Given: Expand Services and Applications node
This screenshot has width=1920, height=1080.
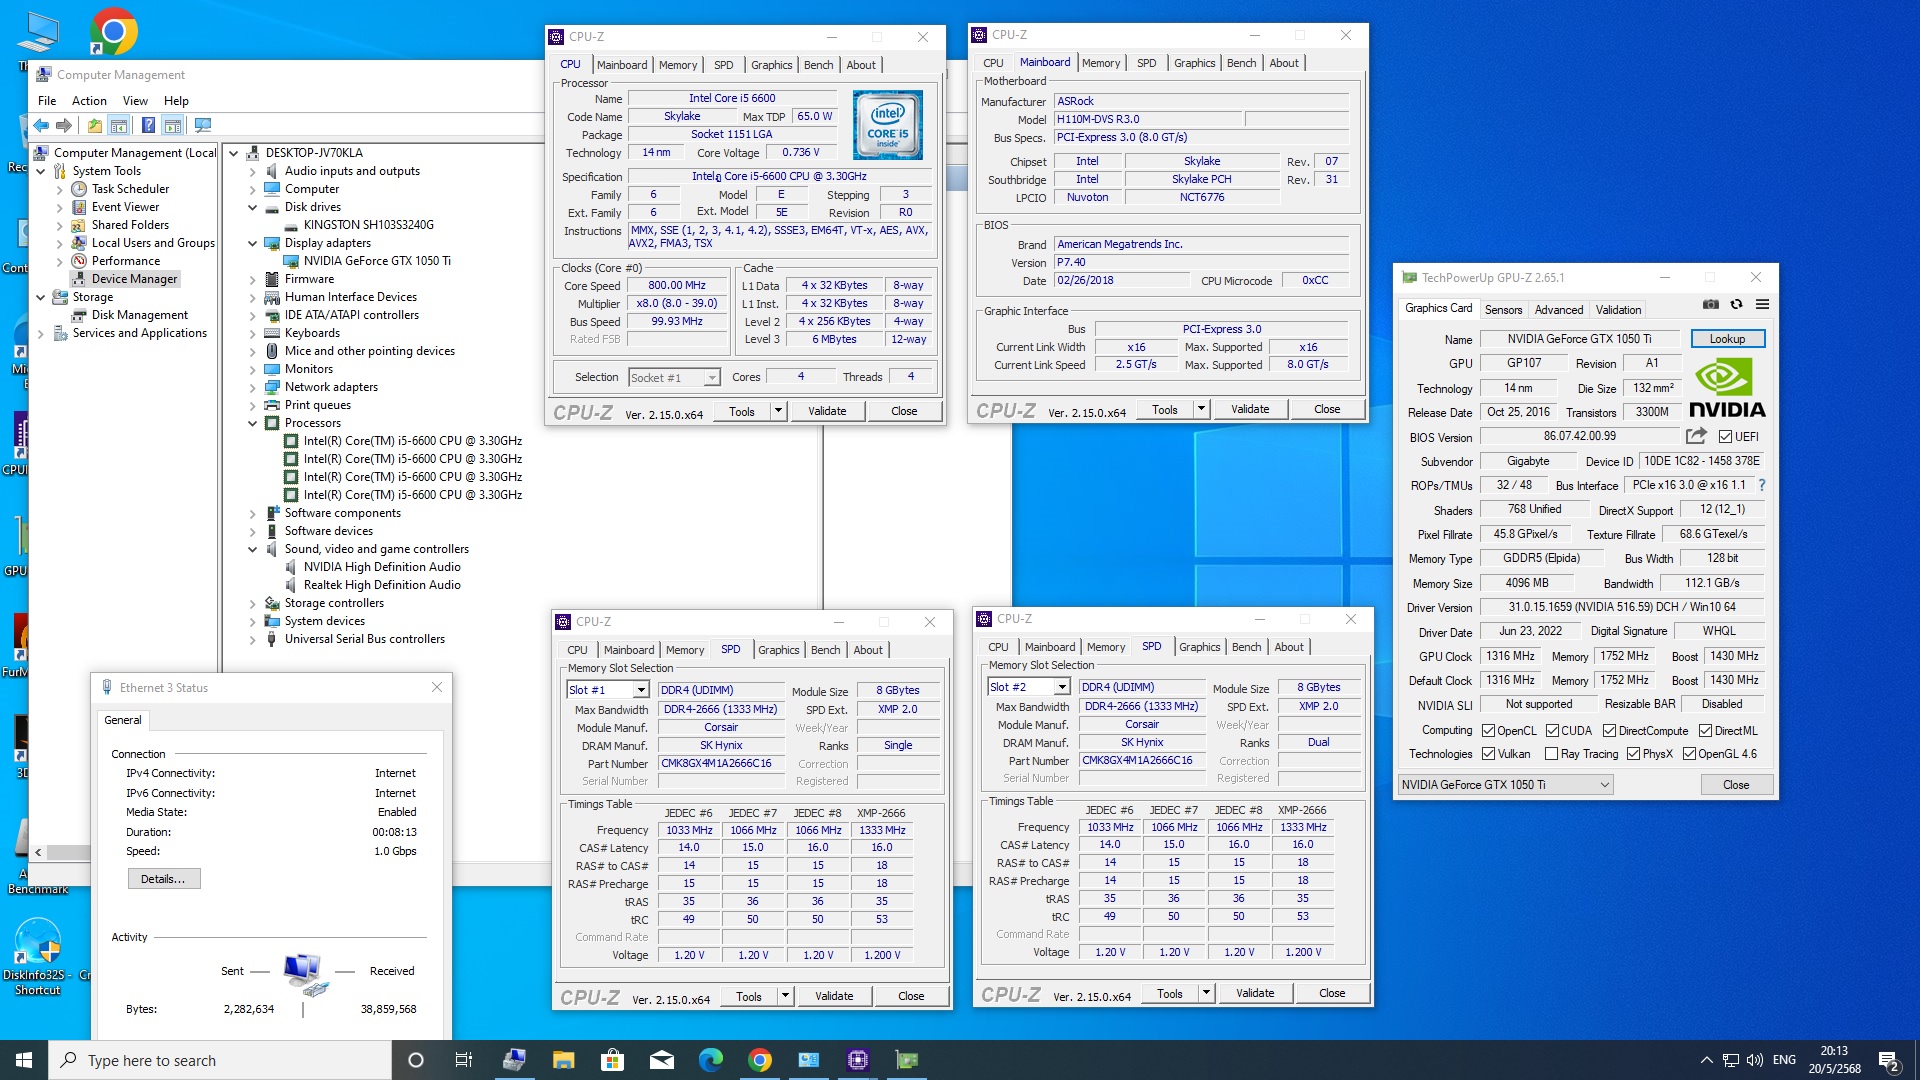Looking at the screenshot, I should [40, 334].
